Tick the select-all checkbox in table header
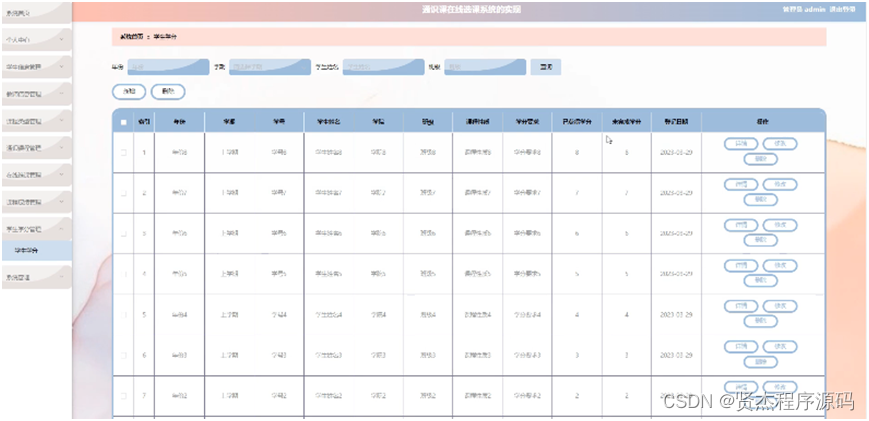This screenshot has width=869, height=421. coord(124,122)
